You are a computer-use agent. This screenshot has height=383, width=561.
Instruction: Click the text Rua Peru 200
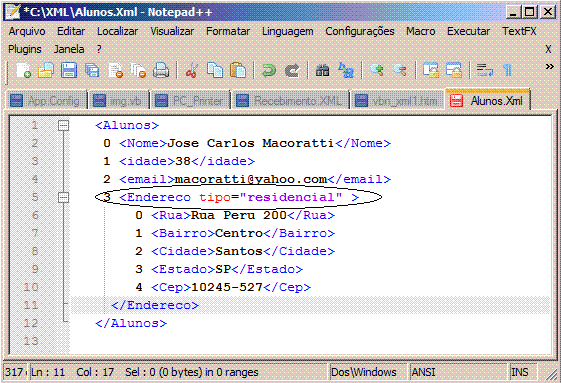pos(239,215)
